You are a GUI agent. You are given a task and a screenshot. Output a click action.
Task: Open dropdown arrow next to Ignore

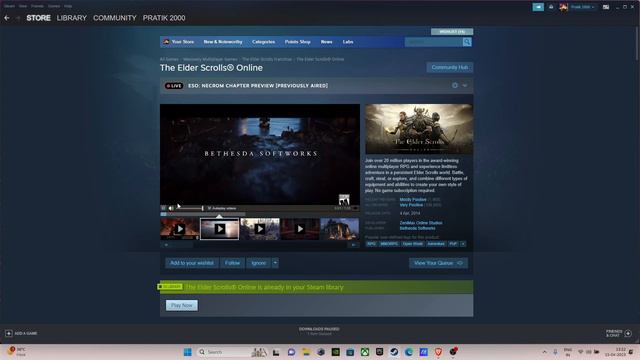275,263
